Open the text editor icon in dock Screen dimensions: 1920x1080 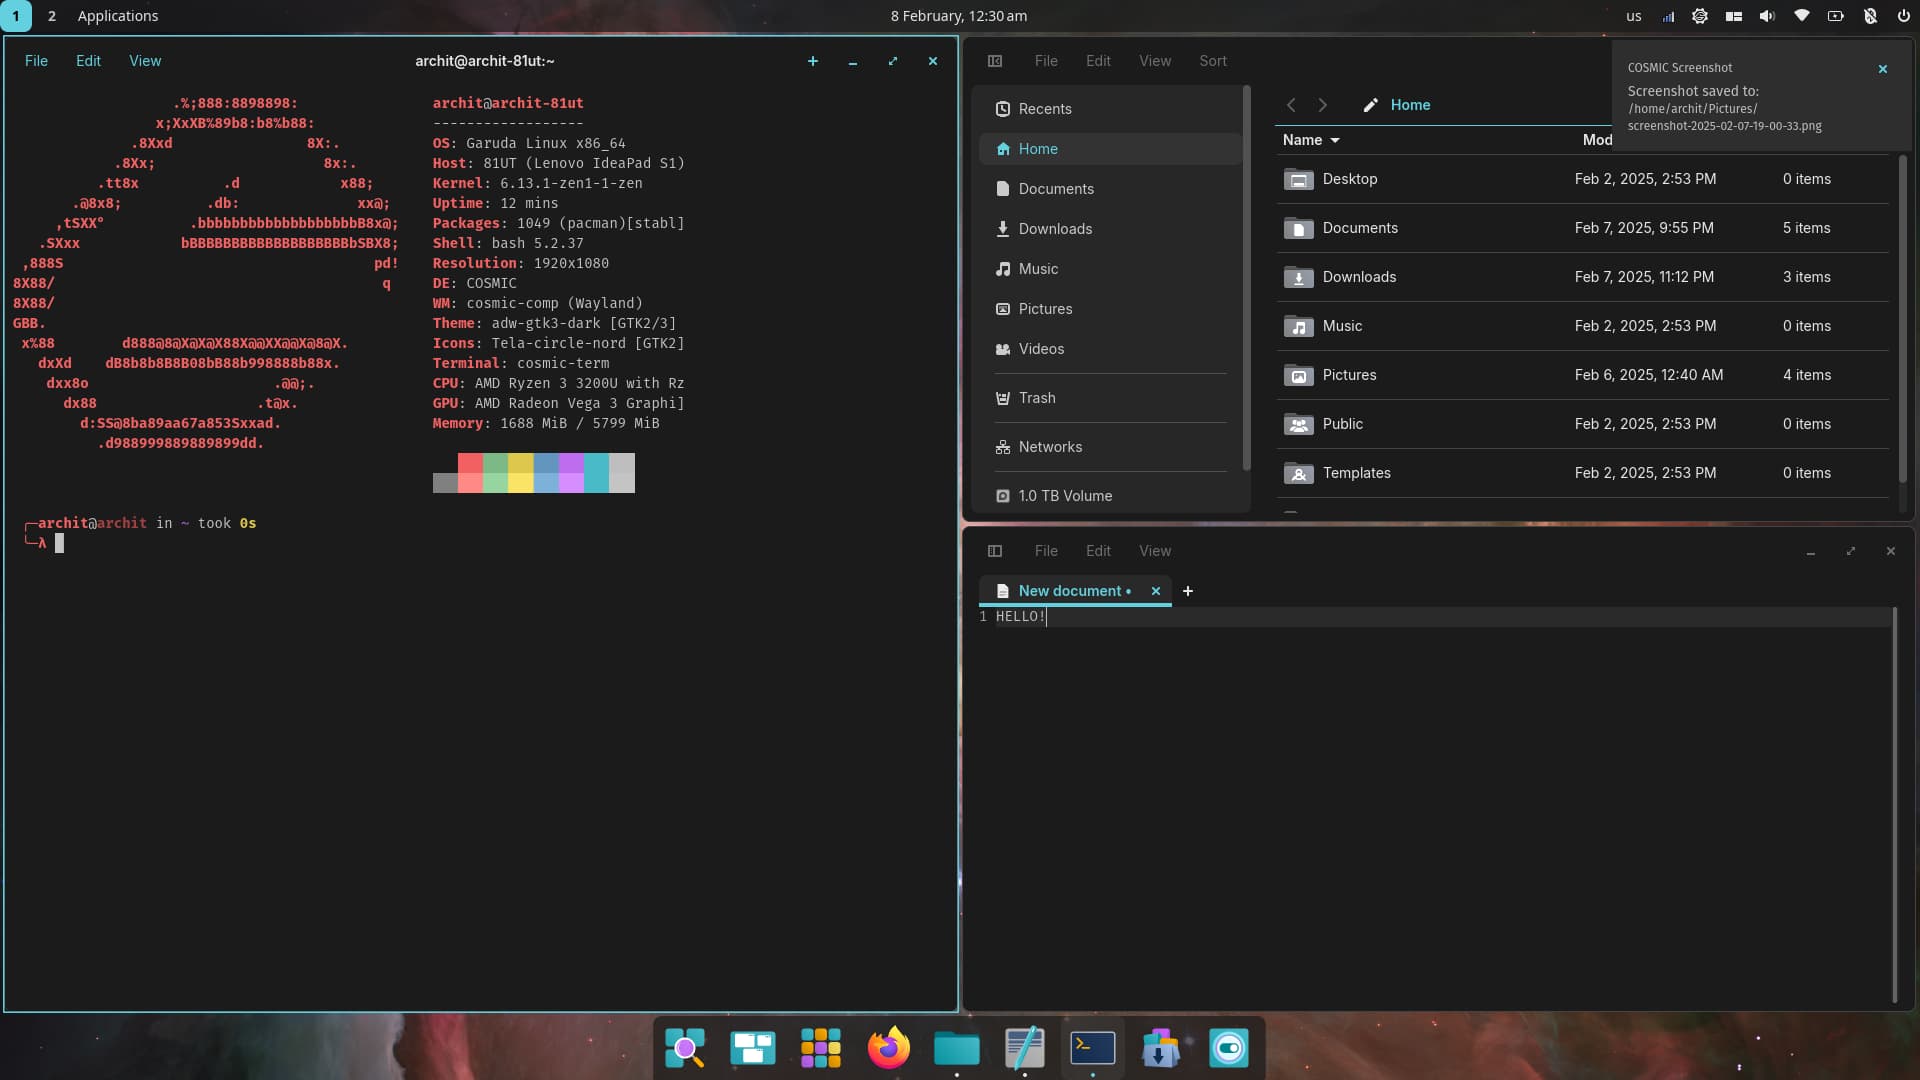[1025, 1048]
